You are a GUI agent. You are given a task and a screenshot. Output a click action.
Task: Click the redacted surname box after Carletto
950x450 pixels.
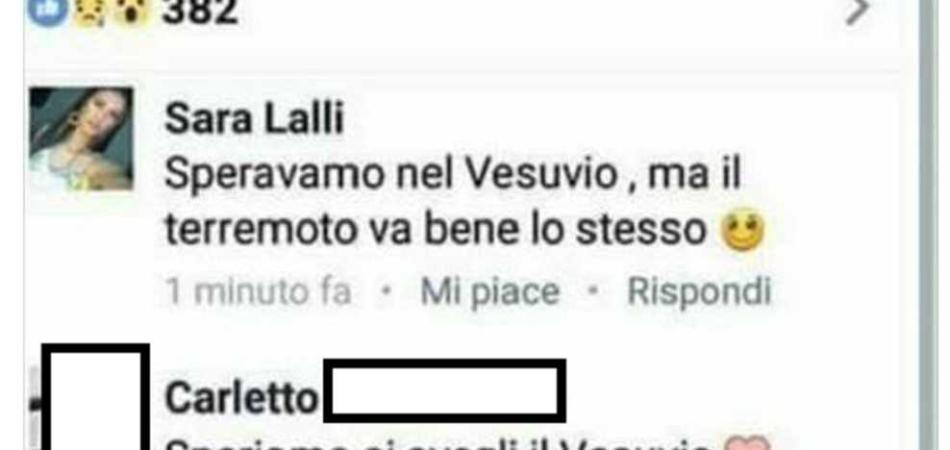click(445, 390)
